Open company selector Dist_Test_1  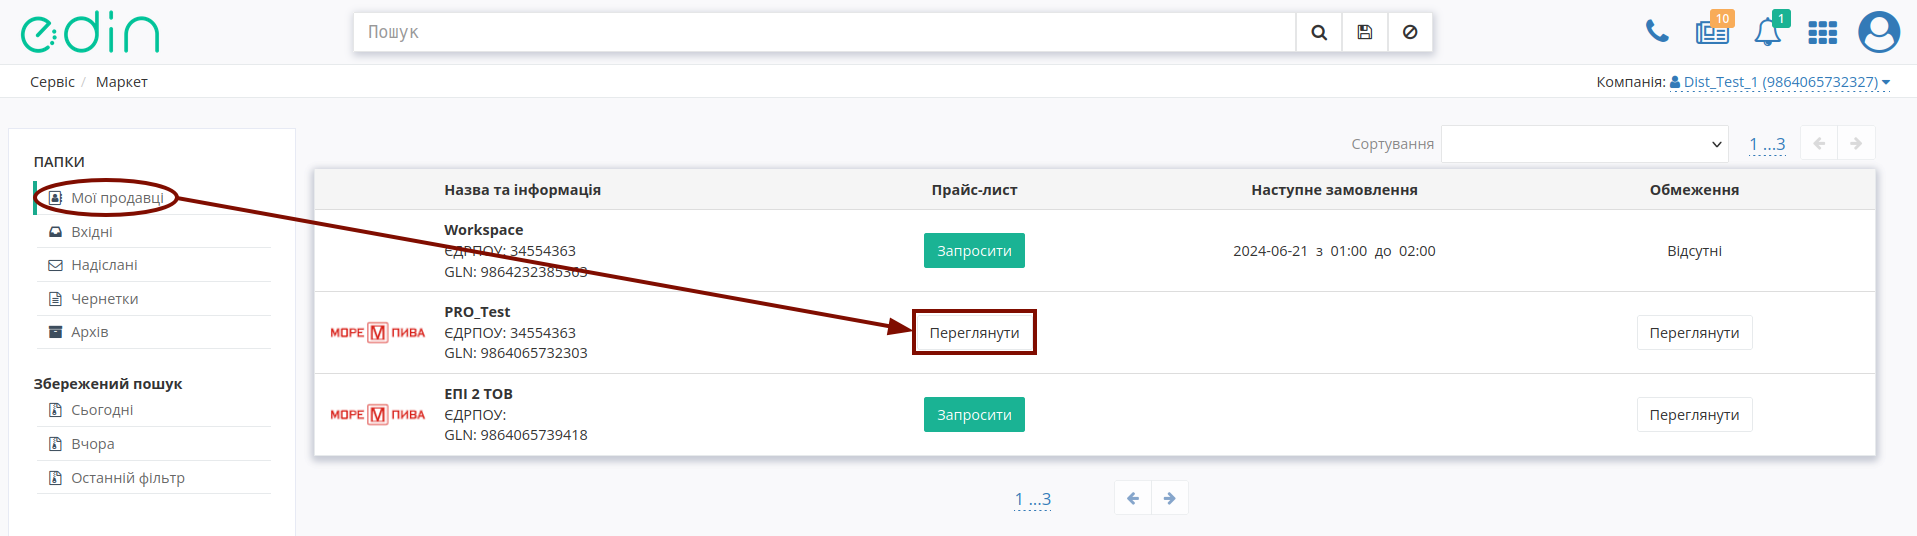(x=1780, y=82)
